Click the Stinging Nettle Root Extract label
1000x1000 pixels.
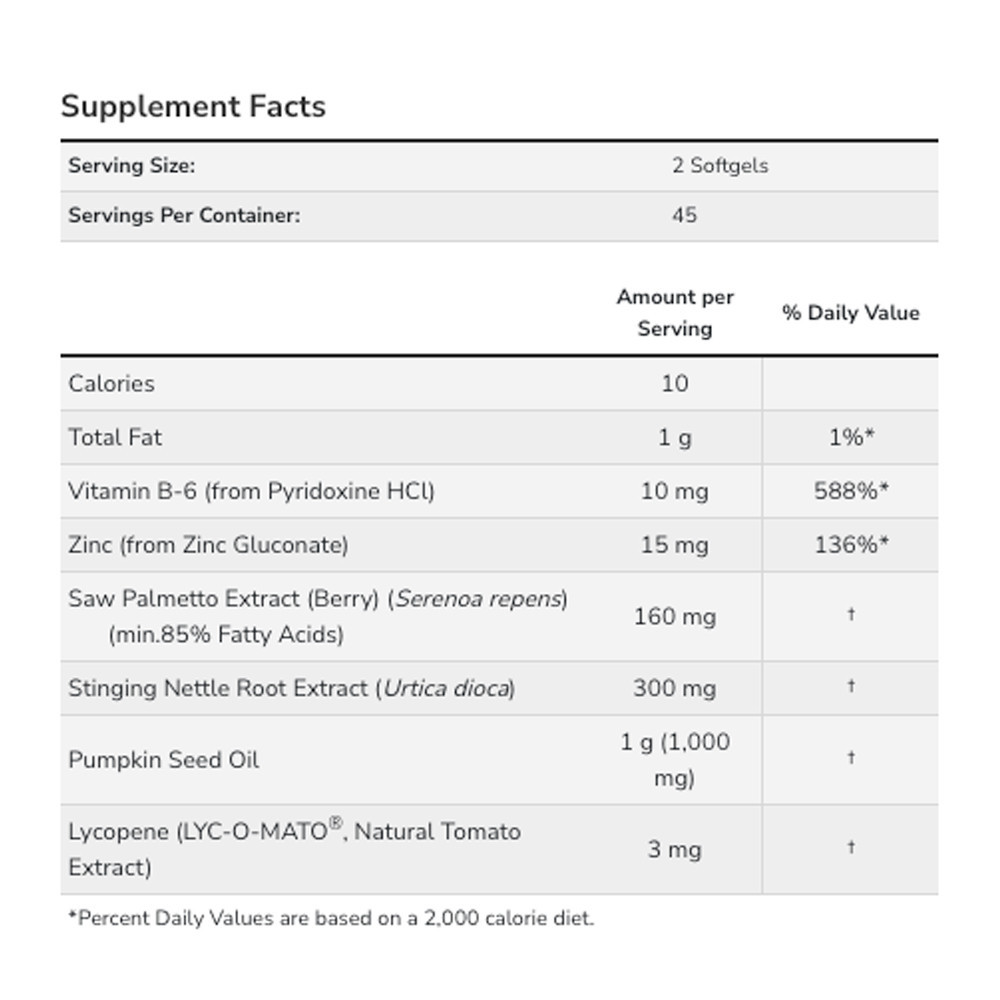pyautogui.click(x=291, y=688)
